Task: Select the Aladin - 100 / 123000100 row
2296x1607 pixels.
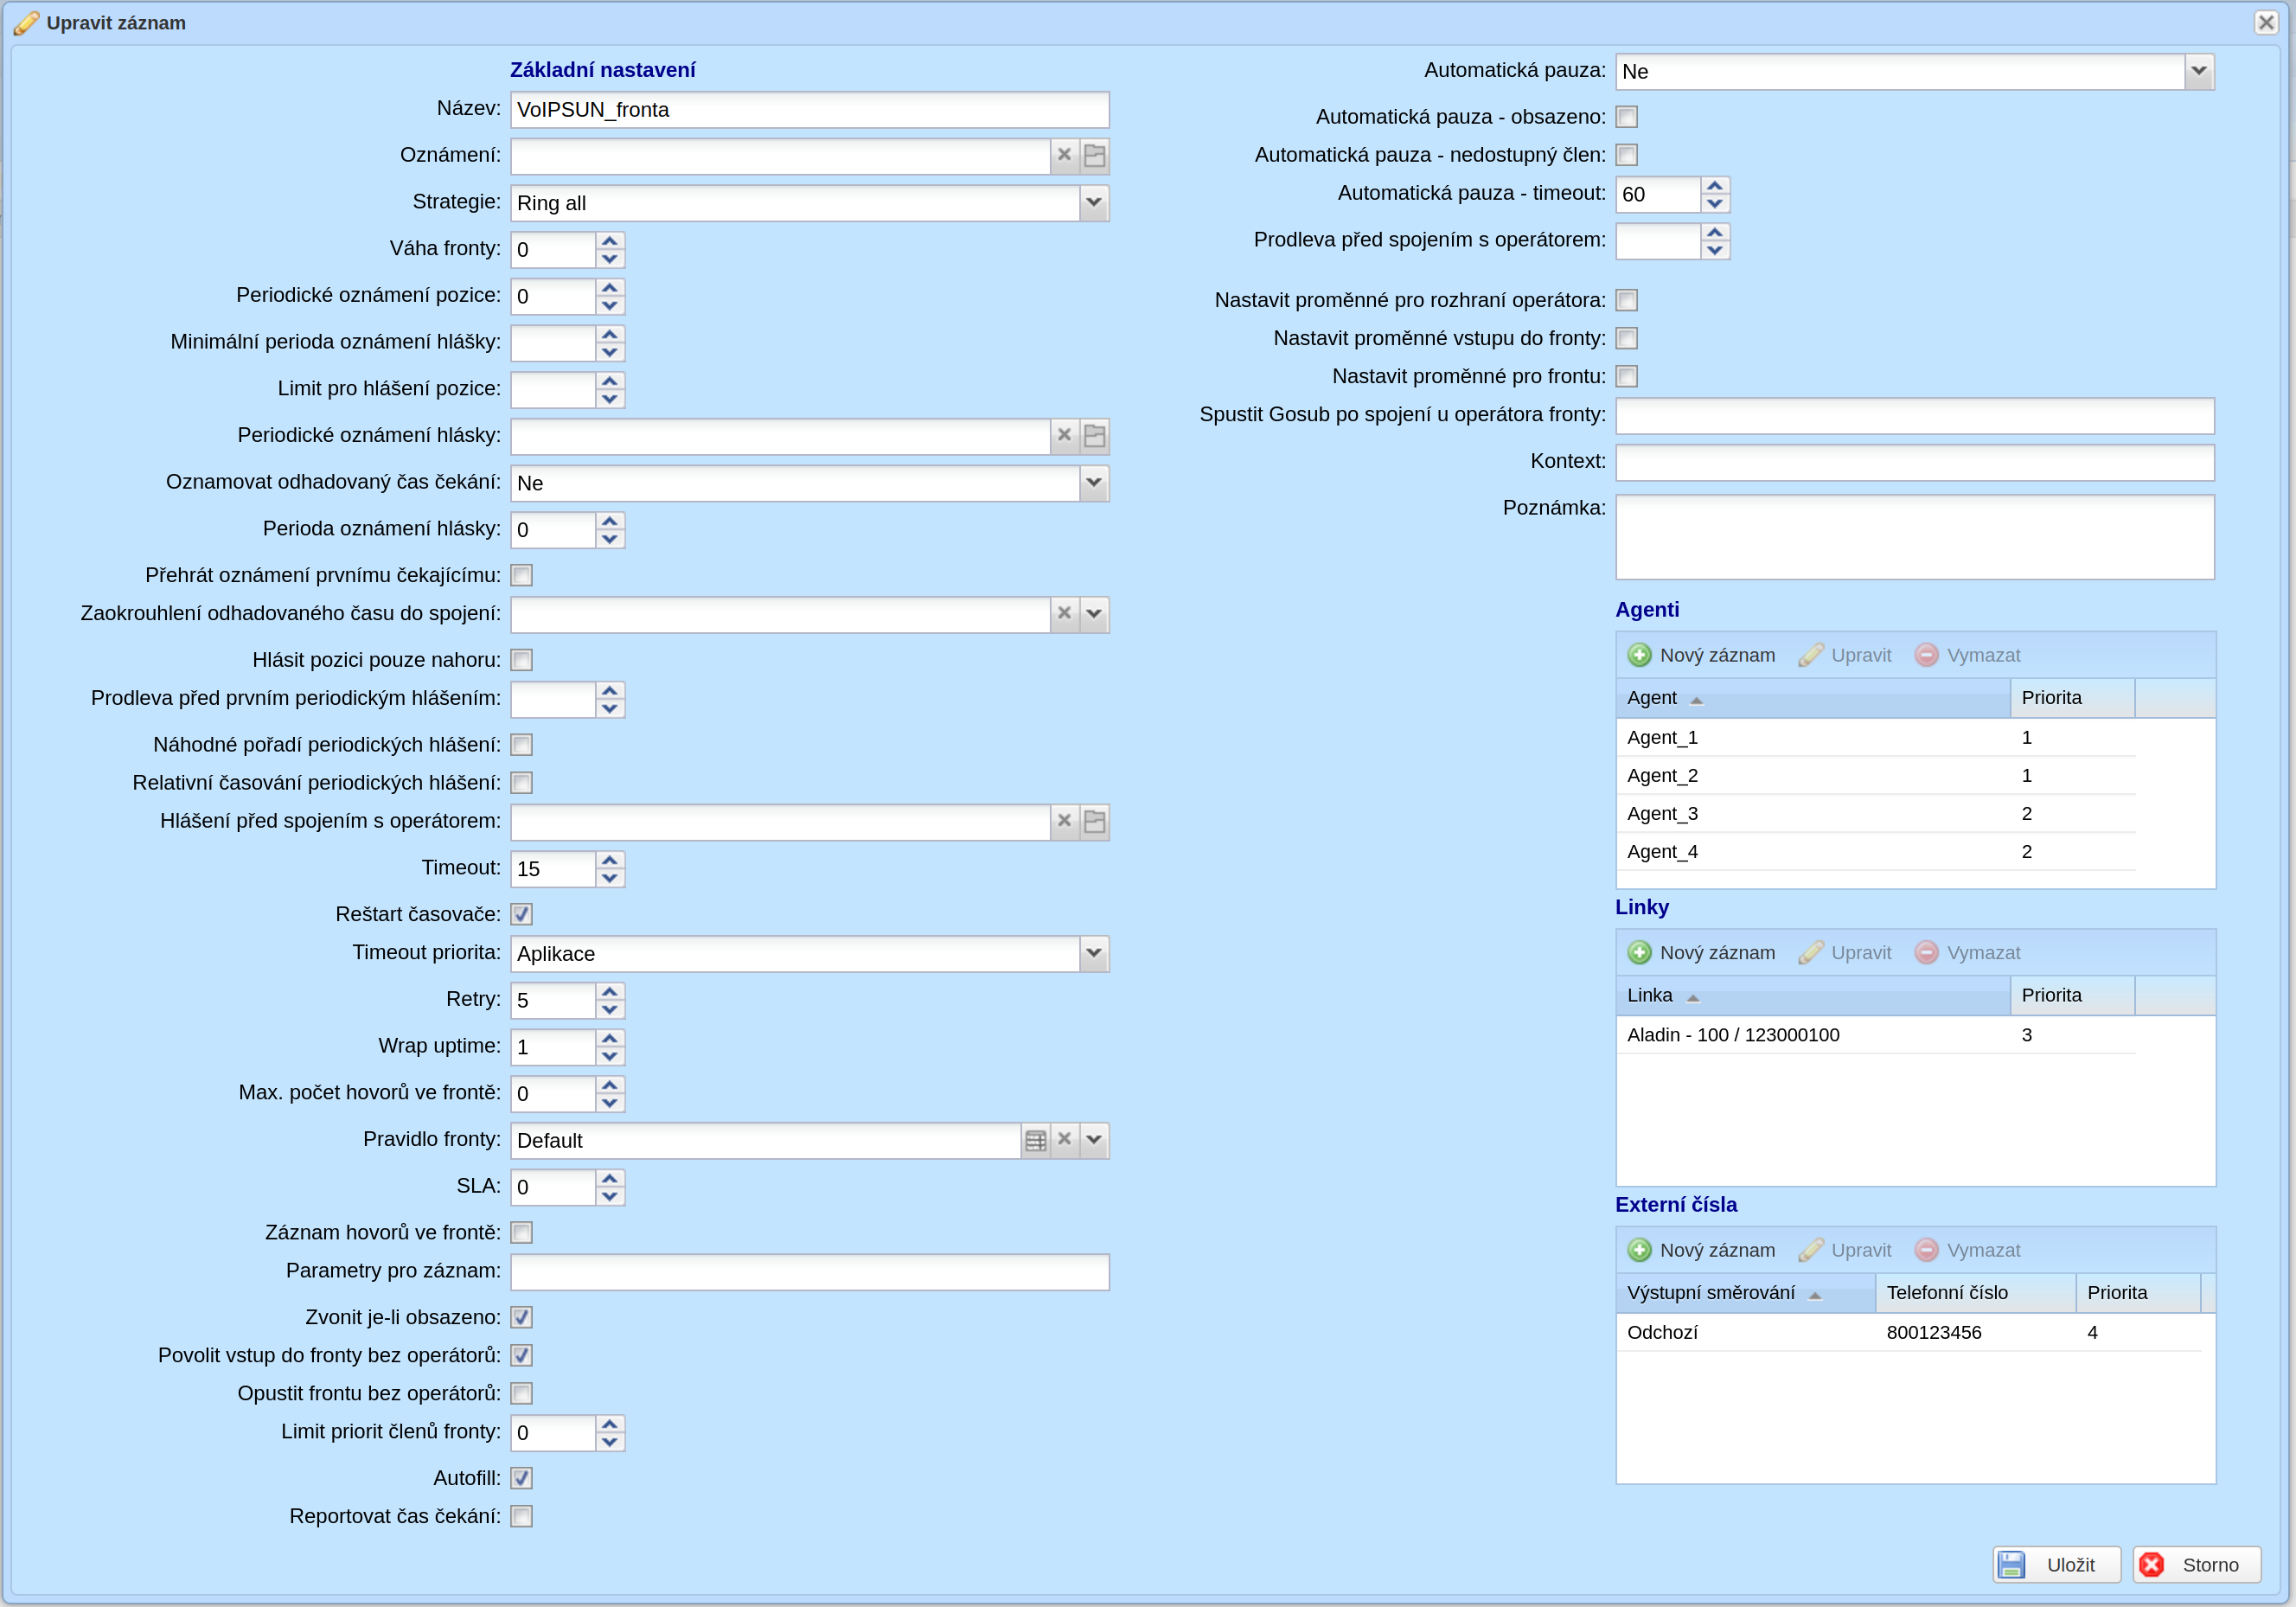Action: [1876, 1035]
